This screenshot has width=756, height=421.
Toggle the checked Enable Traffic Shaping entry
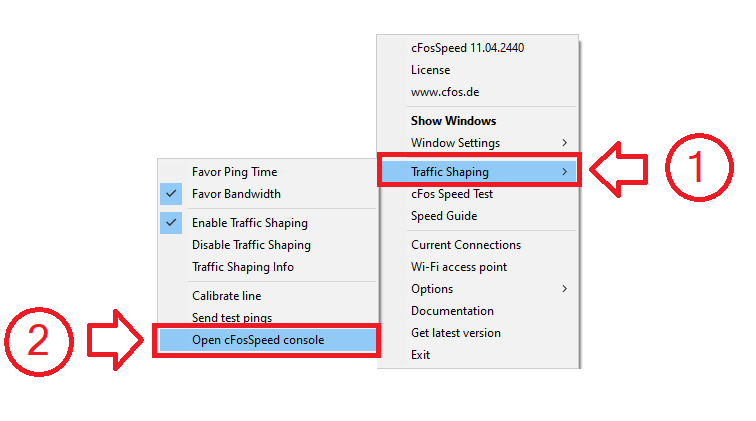(x=249, y=223)
